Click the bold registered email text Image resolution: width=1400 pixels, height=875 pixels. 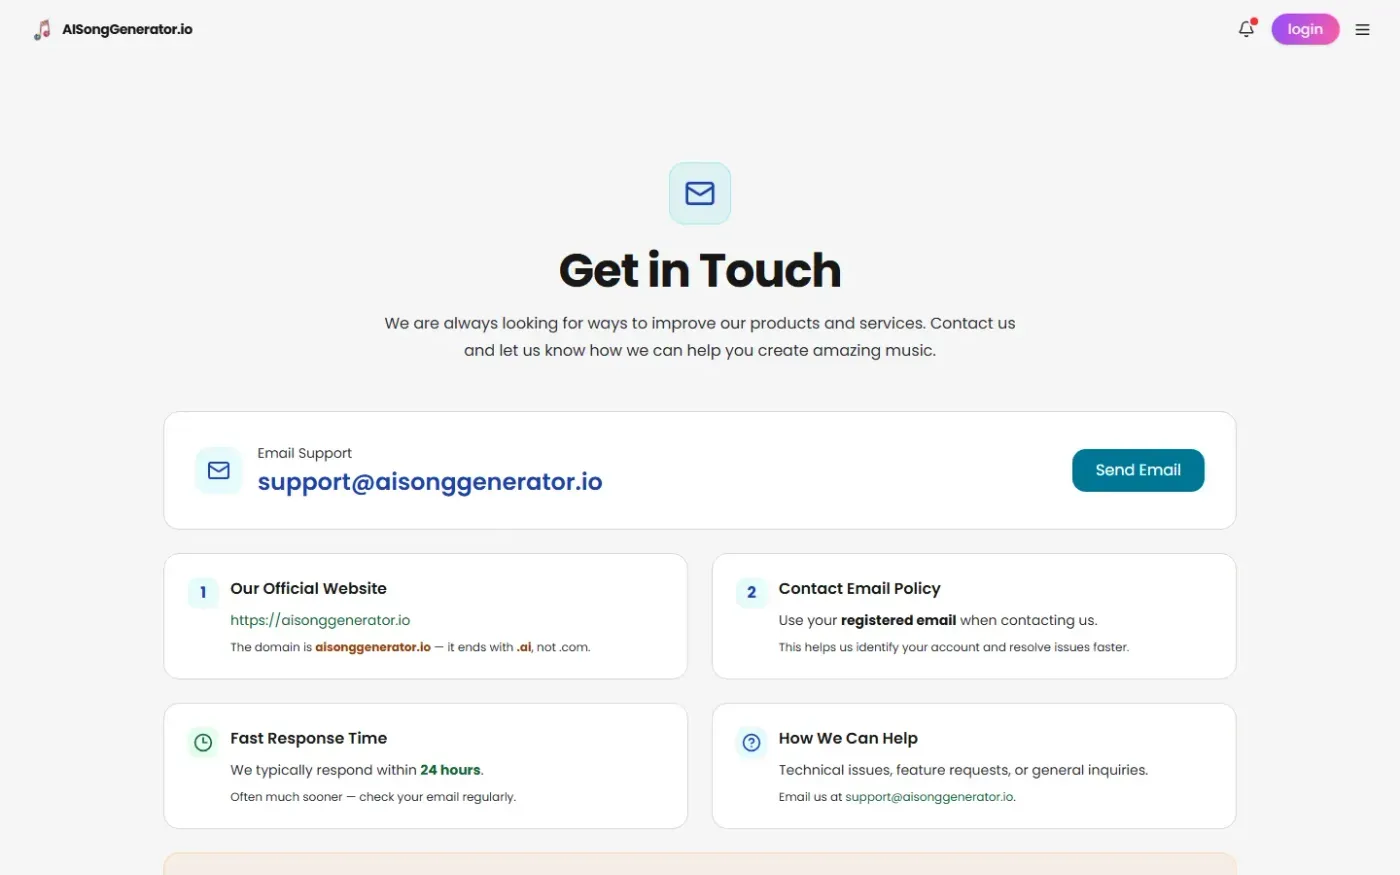pos(898,620)
